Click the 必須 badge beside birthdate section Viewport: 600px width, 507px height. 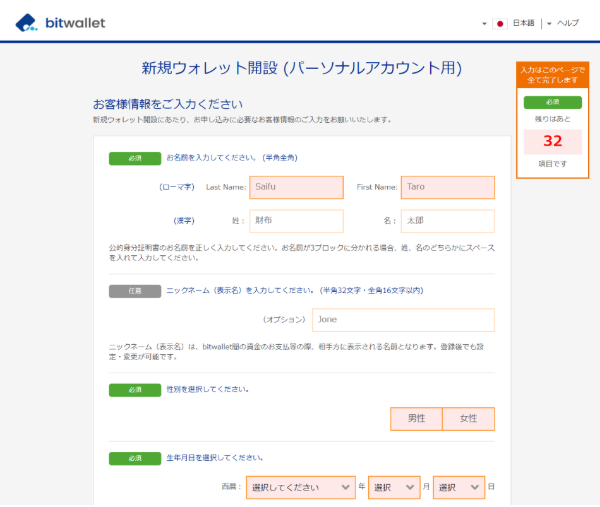[134, 458]
